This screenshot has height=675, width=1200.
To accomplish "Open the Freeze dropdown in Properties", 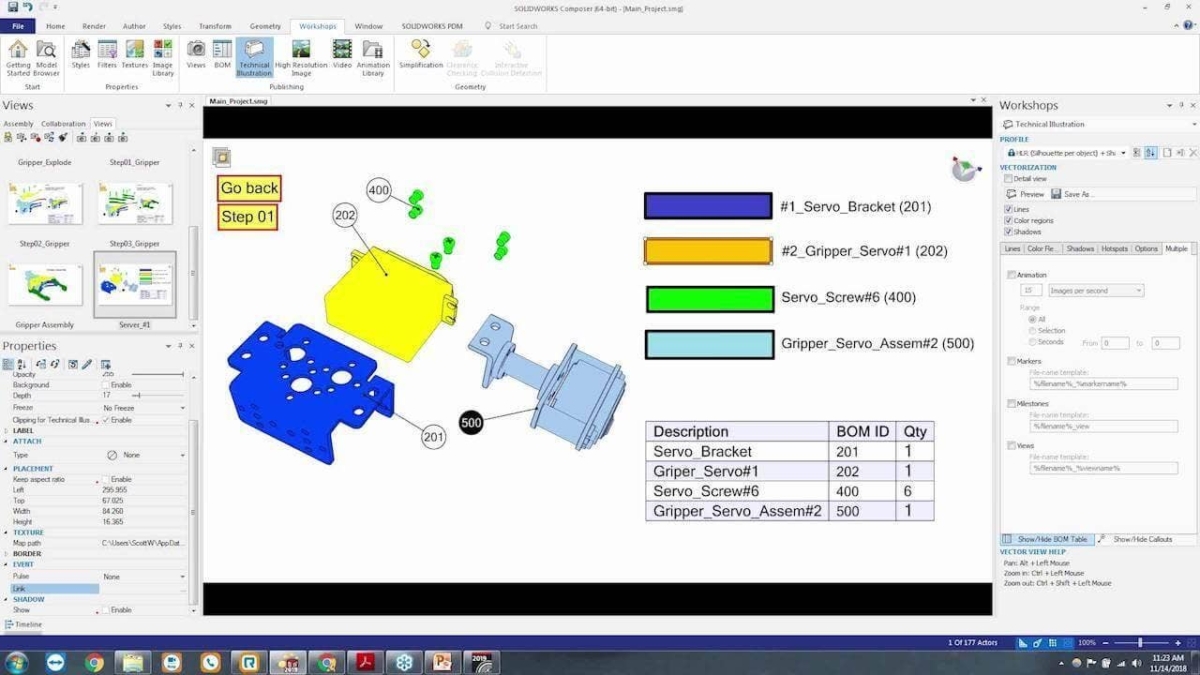I will pyautogui.click(x=183, y=407).
